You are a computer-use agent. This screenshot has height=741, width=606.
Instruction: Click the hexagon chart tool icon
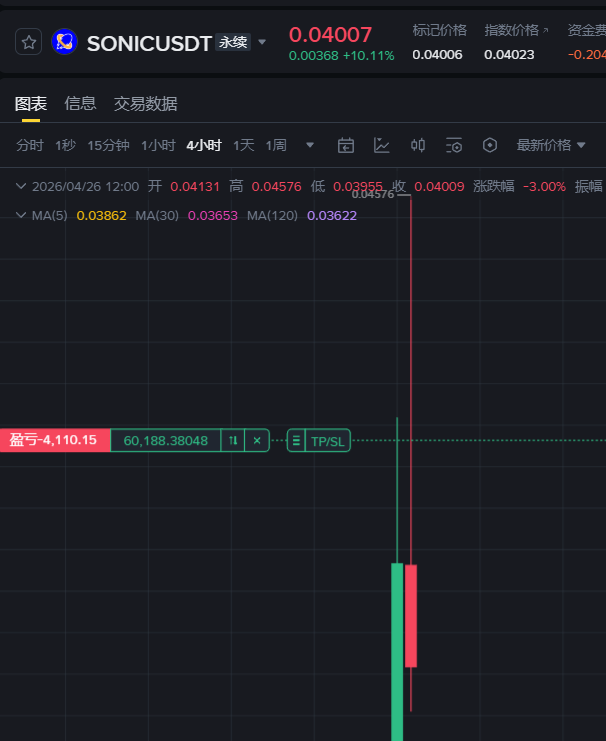[x=490, y=145]
